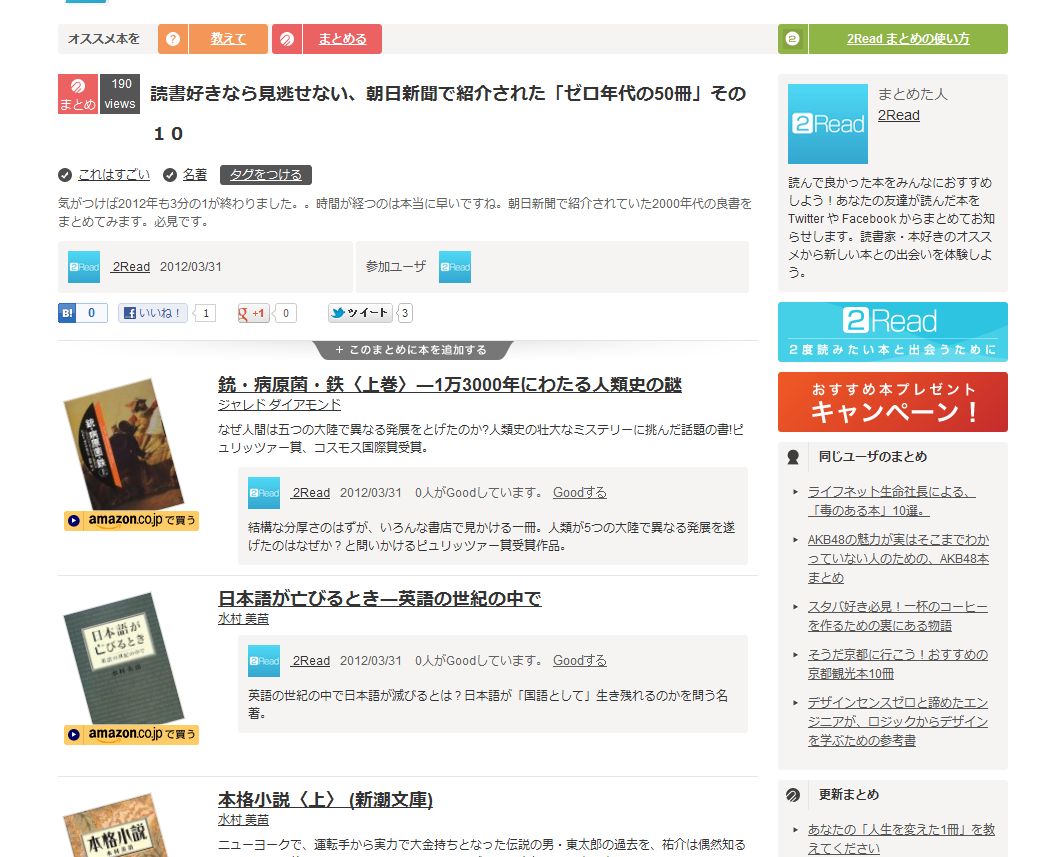Click the amazon.co.jp buy button under 日本語が亡びるとき
This screenshot has width=1049, height=857.
[131, 735]
